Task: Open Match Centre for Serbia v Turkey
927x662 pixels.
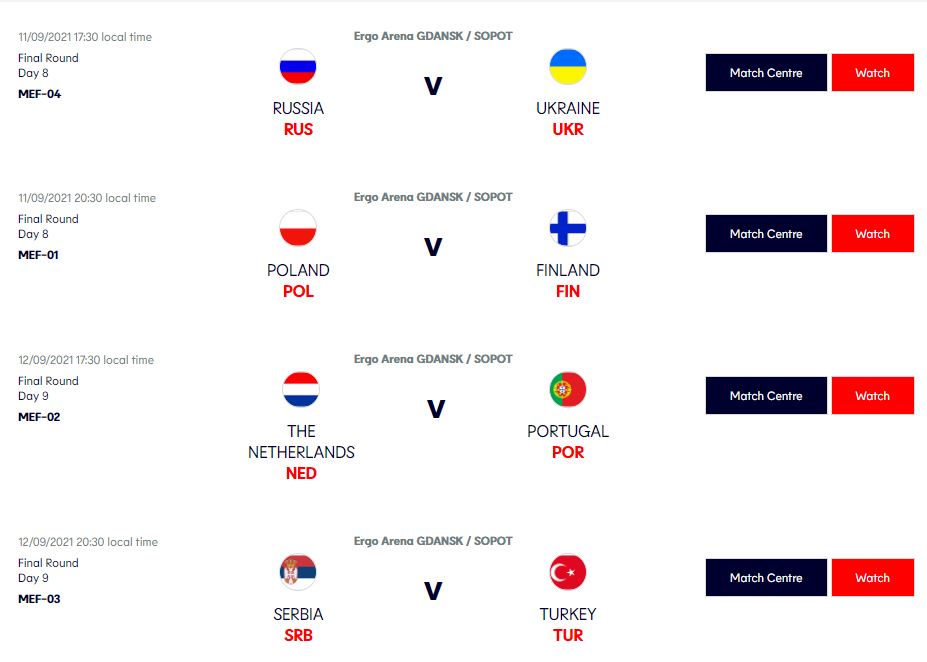Action: tap(766, 577)
